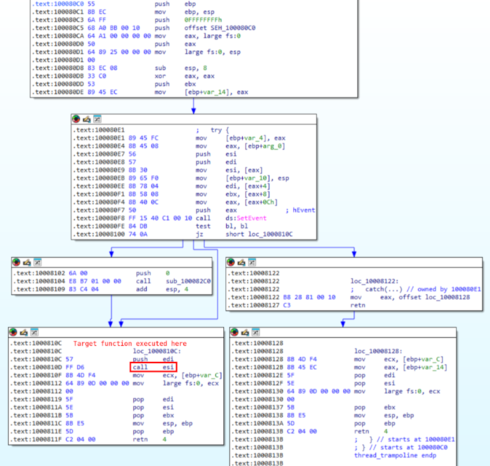Click the highlighted call esi instruction

tap(153, 367)
